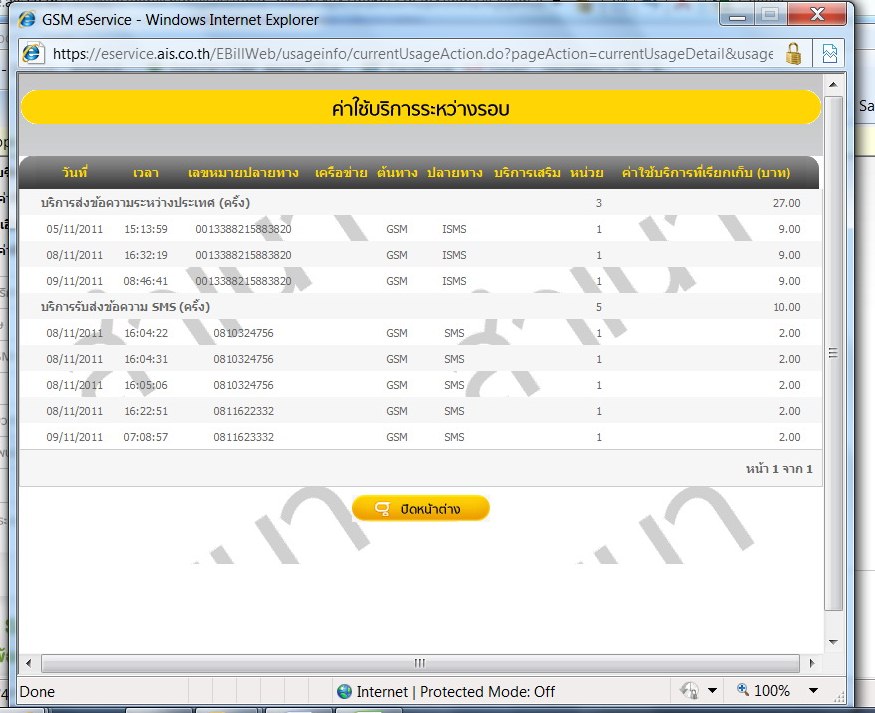
Task: Click the time 16:04:31
Action: click(x=146, y=359)
